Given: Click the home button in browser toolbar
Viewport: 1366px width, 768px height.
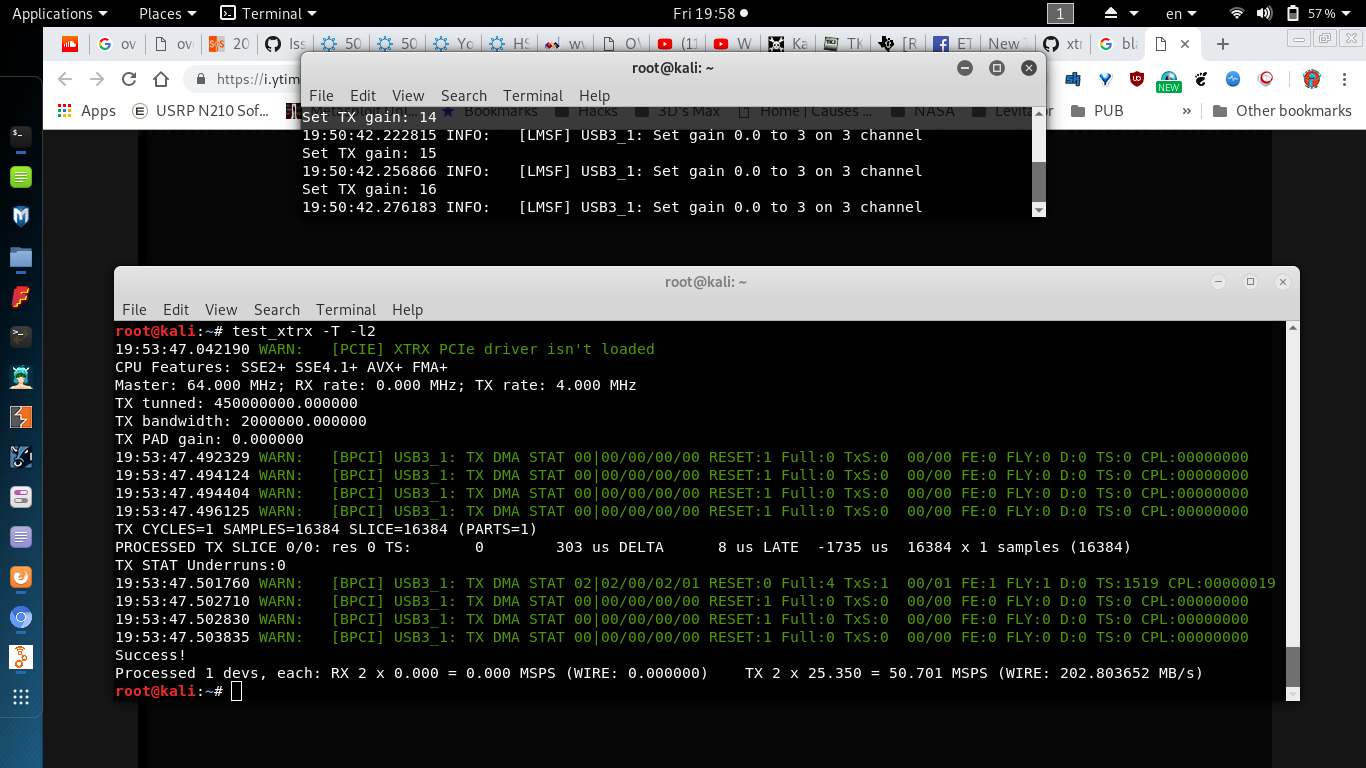Looking at the screenshot, I should pyautogui.click(x=161, y=78).
